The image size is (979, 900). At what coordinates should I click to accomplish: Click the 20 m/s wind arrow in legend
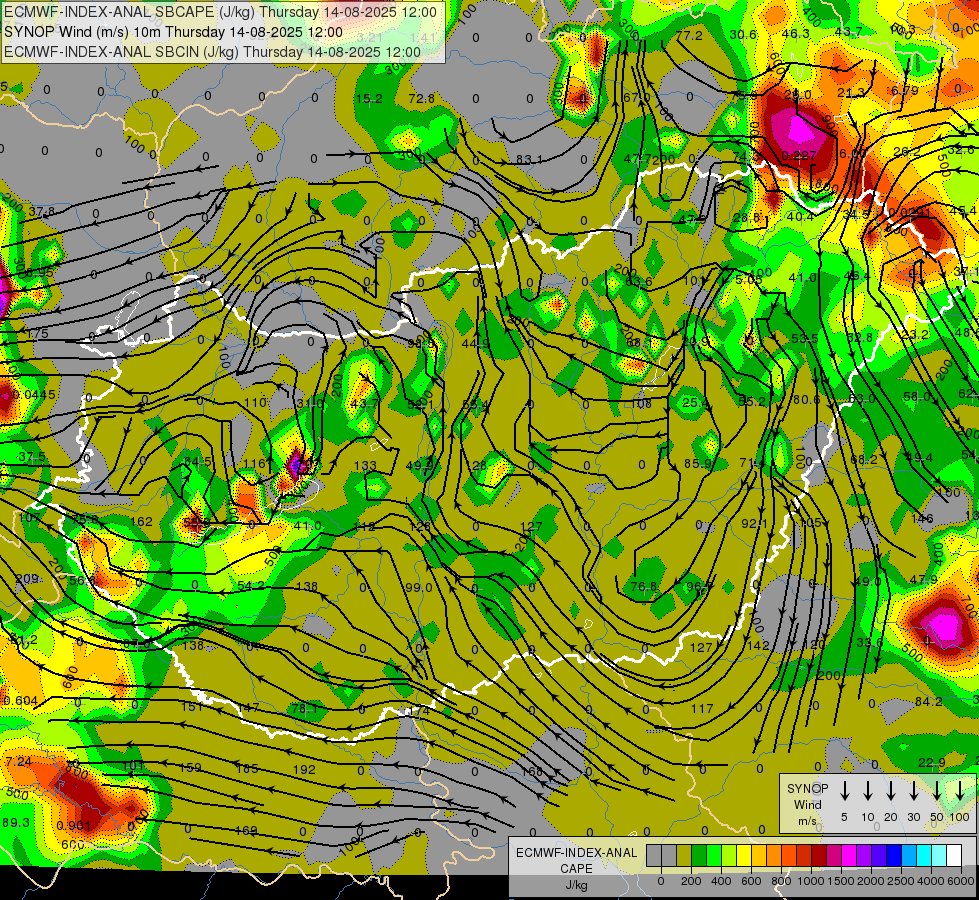pyautogui.click(x=891, y=791)
